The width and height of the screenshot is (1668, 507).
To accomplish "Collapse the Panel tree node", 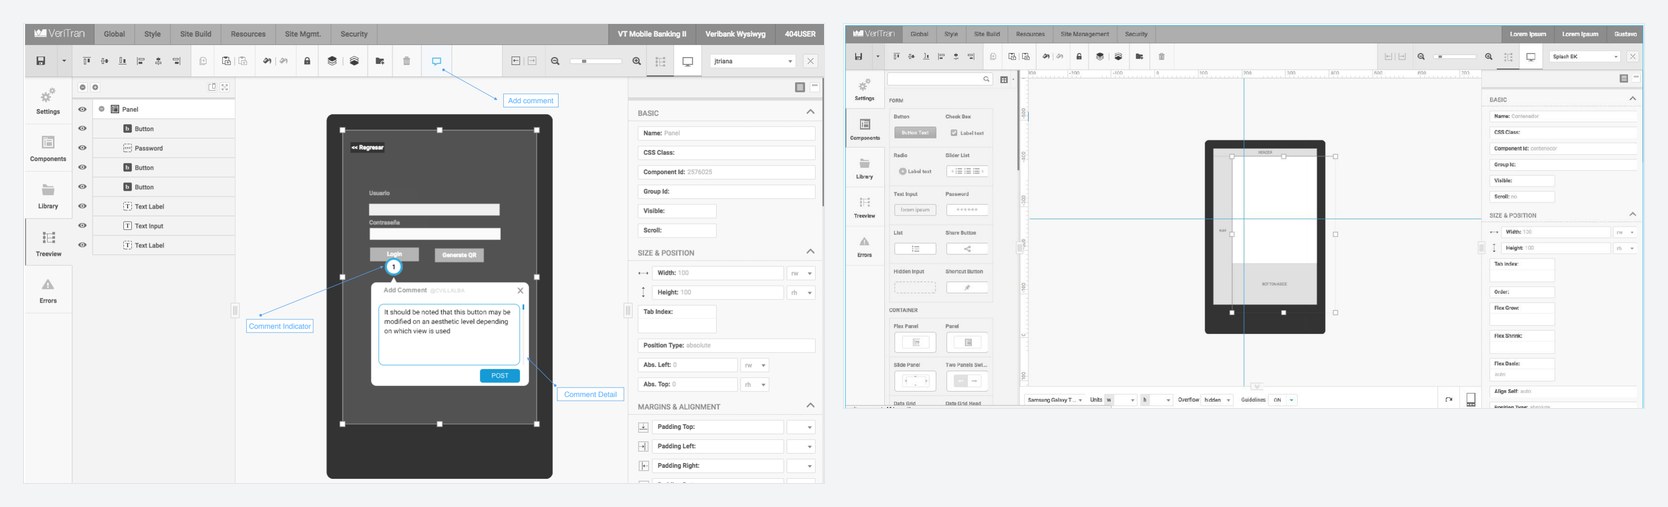I will coord(101,109).
